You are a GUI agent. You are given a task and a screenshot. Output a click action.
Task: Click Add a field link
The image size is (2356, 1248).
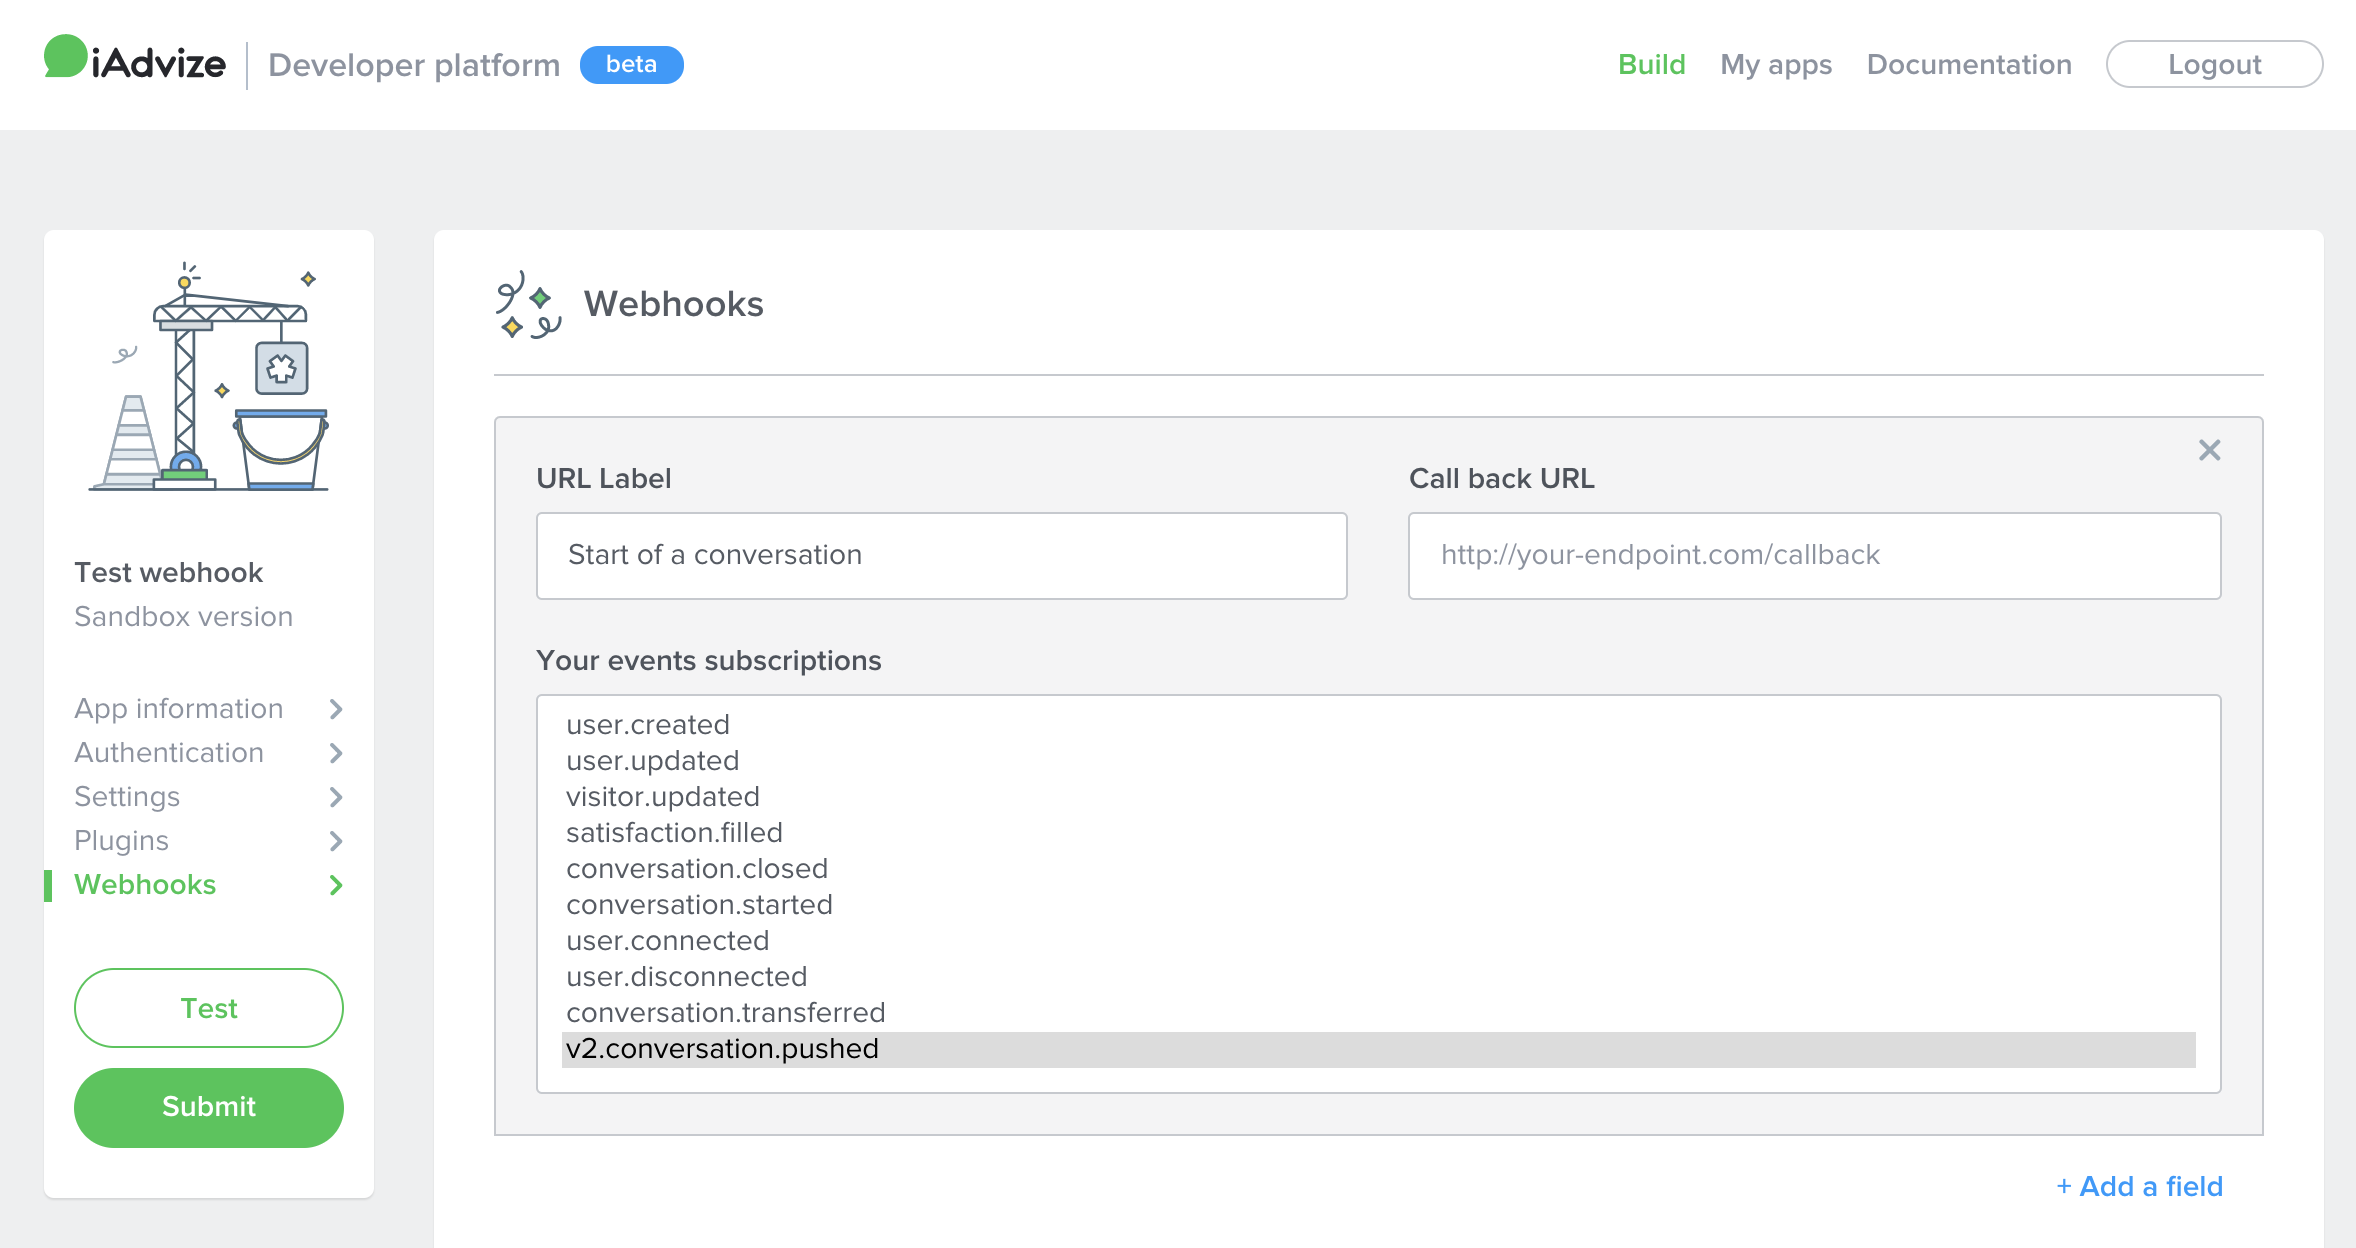click(x=2140, y=1186)
